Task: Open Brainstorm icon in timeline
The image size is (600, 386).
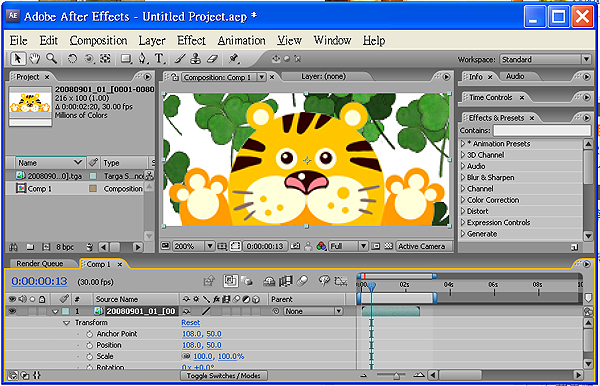Action: pyautogui.click(x=324, y=281)
